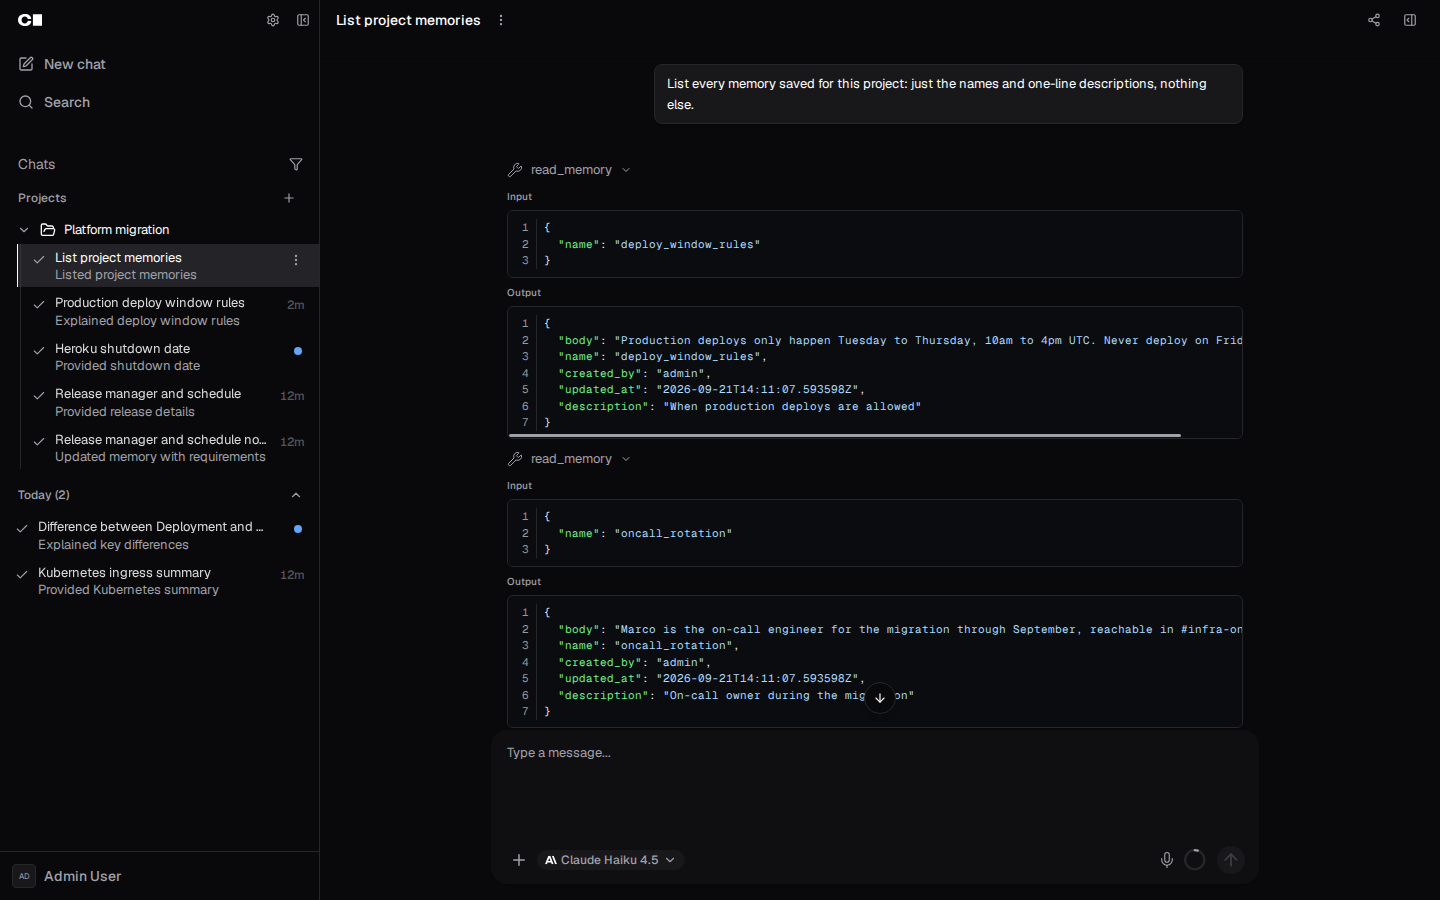Attach a file with plus button
Image resolution: width=1440 pixels, height=900 pixels.
click(519, 860)
